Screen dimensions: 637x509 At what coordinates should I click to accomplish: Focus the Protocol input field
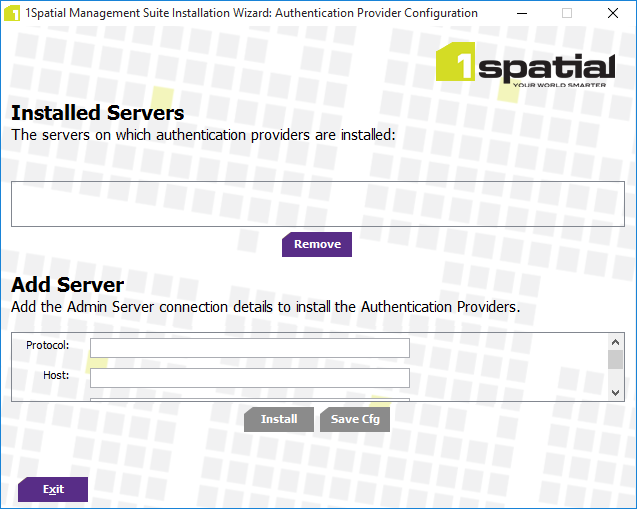[250, 347]
